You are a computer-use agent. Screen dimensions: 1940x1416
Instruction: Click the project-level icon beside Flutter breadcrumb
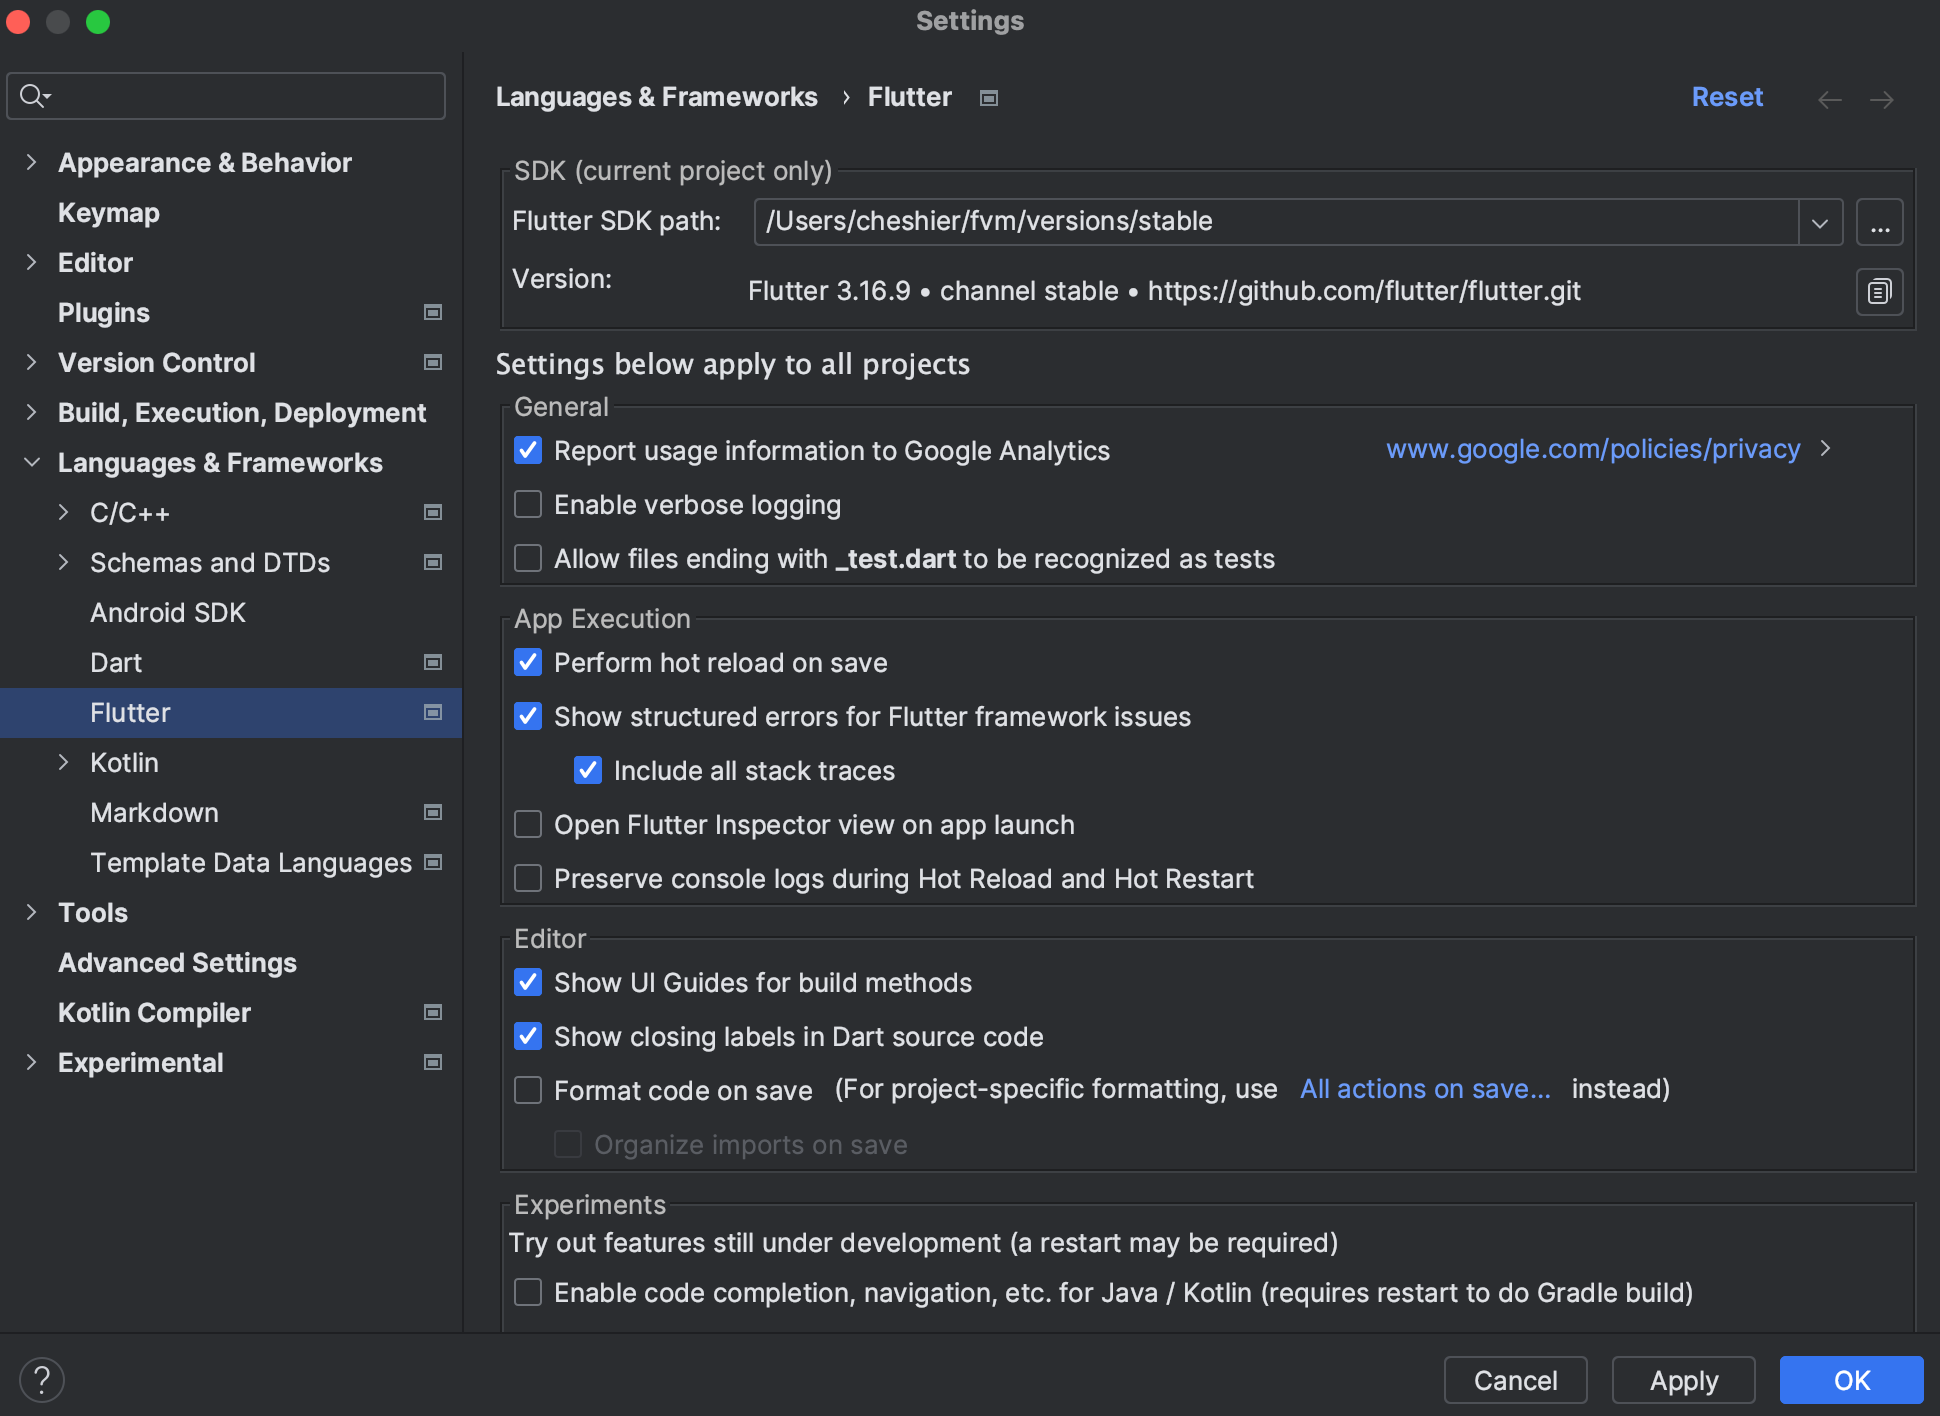[989, 98]
